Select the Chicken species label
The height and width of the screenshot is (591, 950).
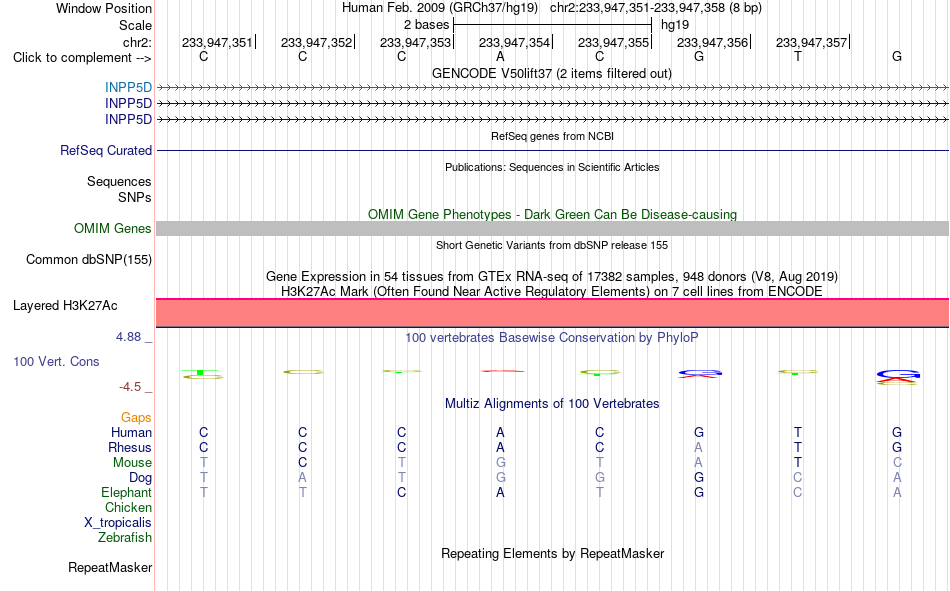pyautogui.click(x=128, y=508)
